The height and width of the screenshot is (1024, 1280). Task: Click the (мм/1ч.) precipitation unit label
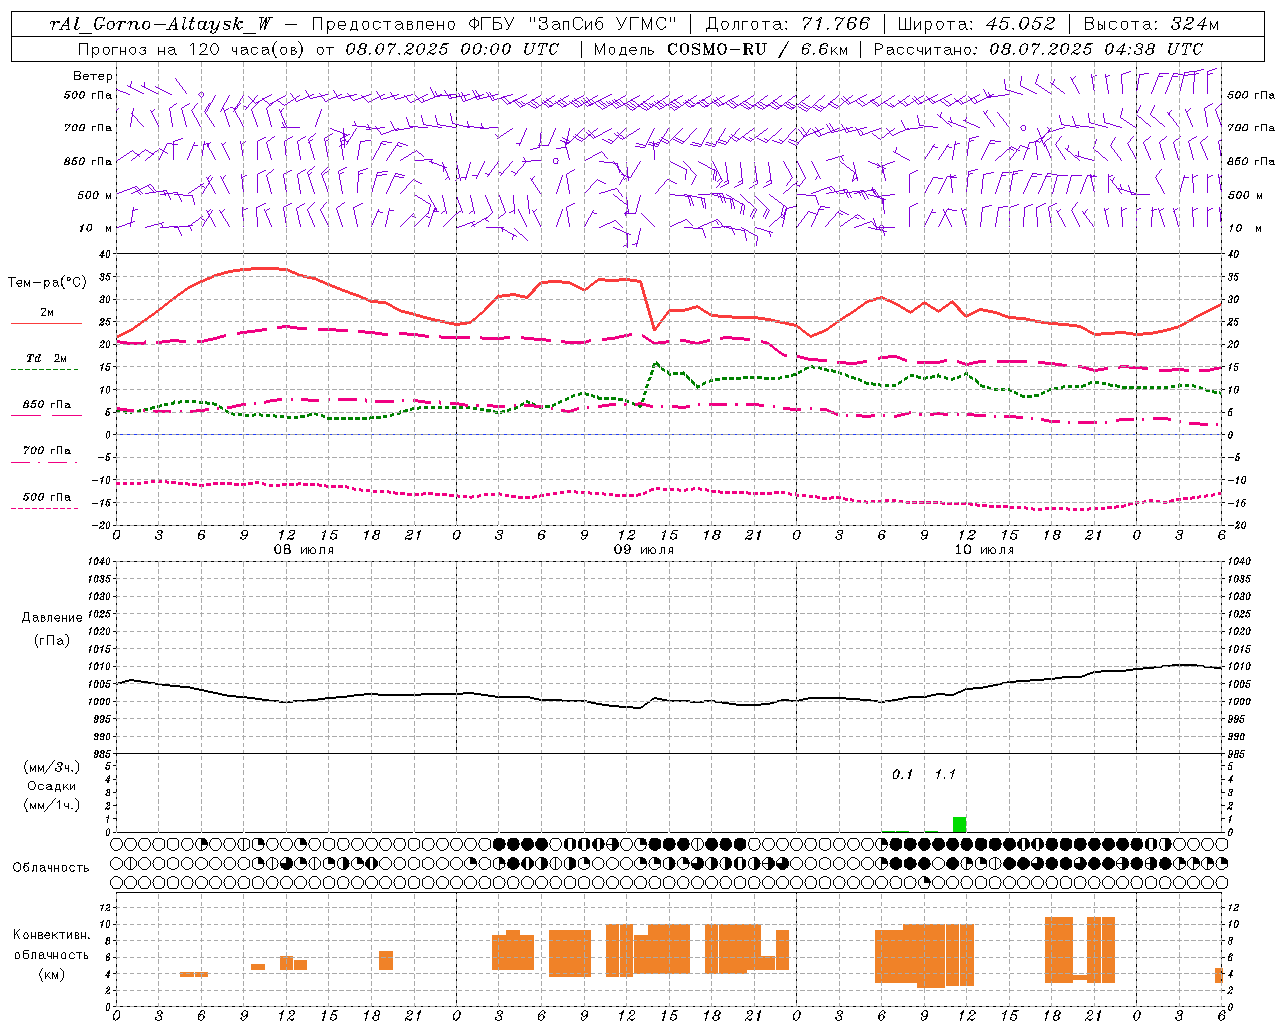52,805
